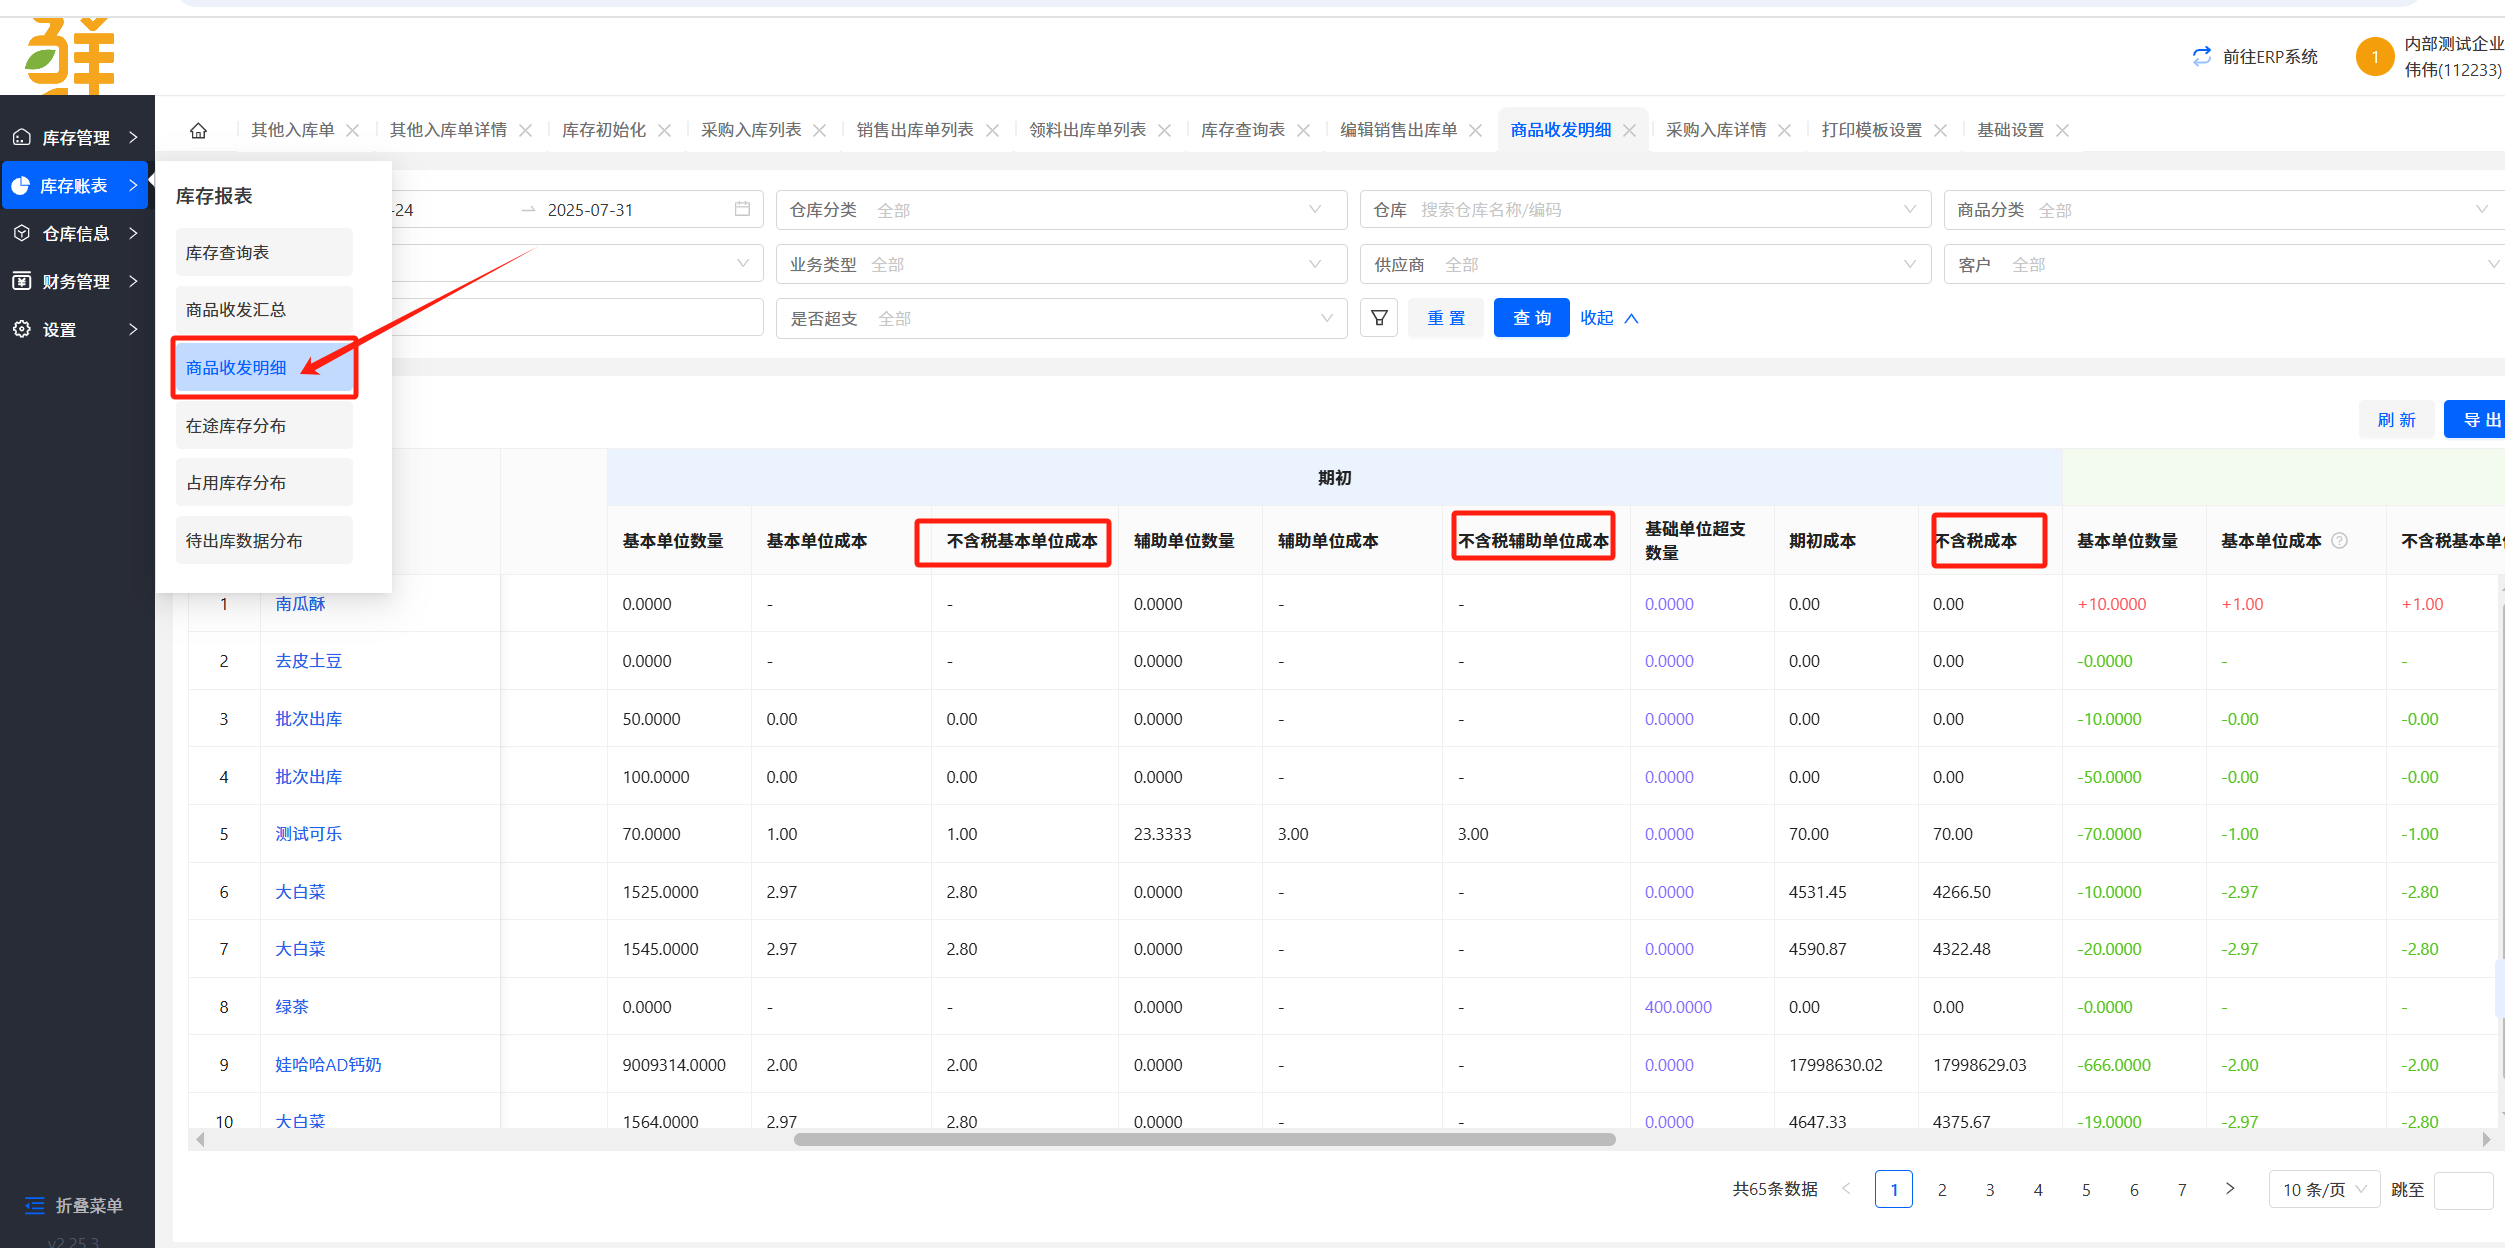Open 南瓜酥 product link
This screenshot has height=1248, width=2505.
click(x=300, y=604)
